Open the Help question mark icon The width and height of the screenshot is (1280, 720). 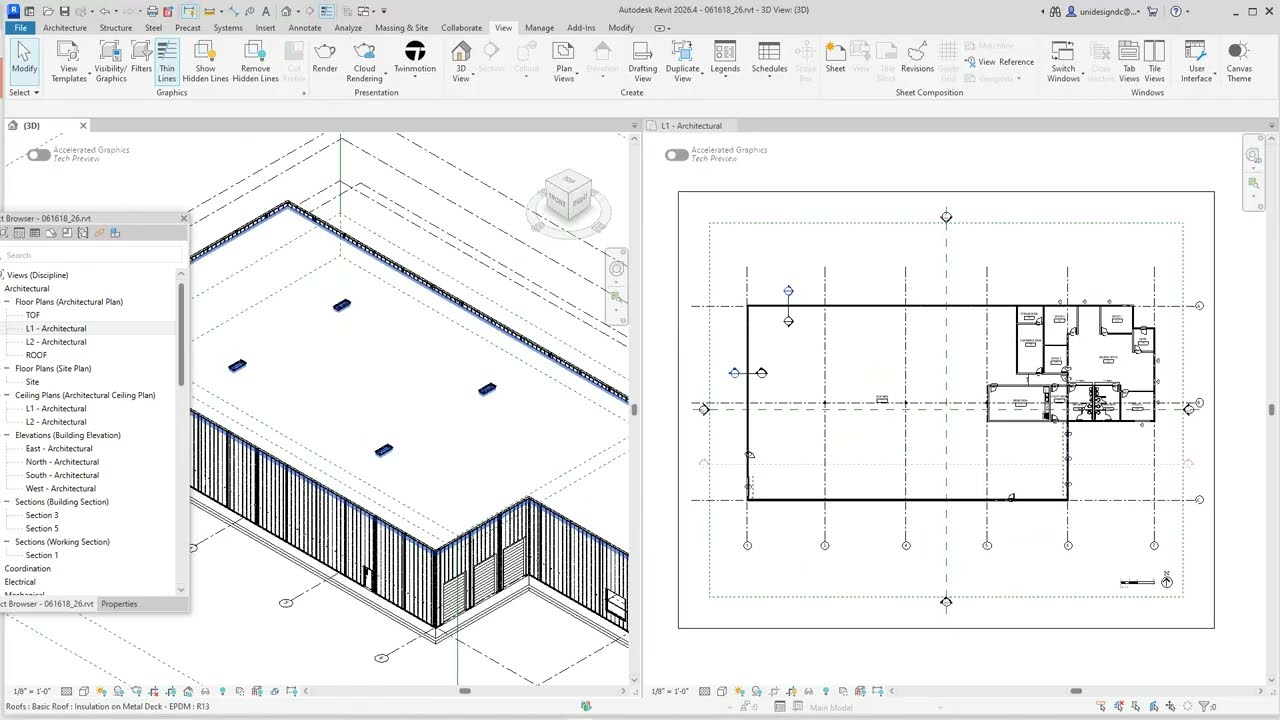1175,11
